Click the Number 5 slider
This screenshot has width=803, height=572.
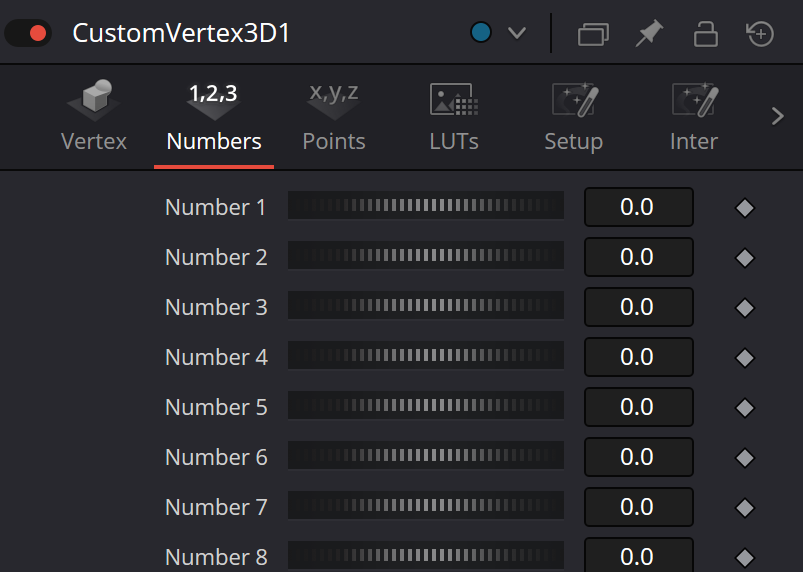click(x=426, y=405)
